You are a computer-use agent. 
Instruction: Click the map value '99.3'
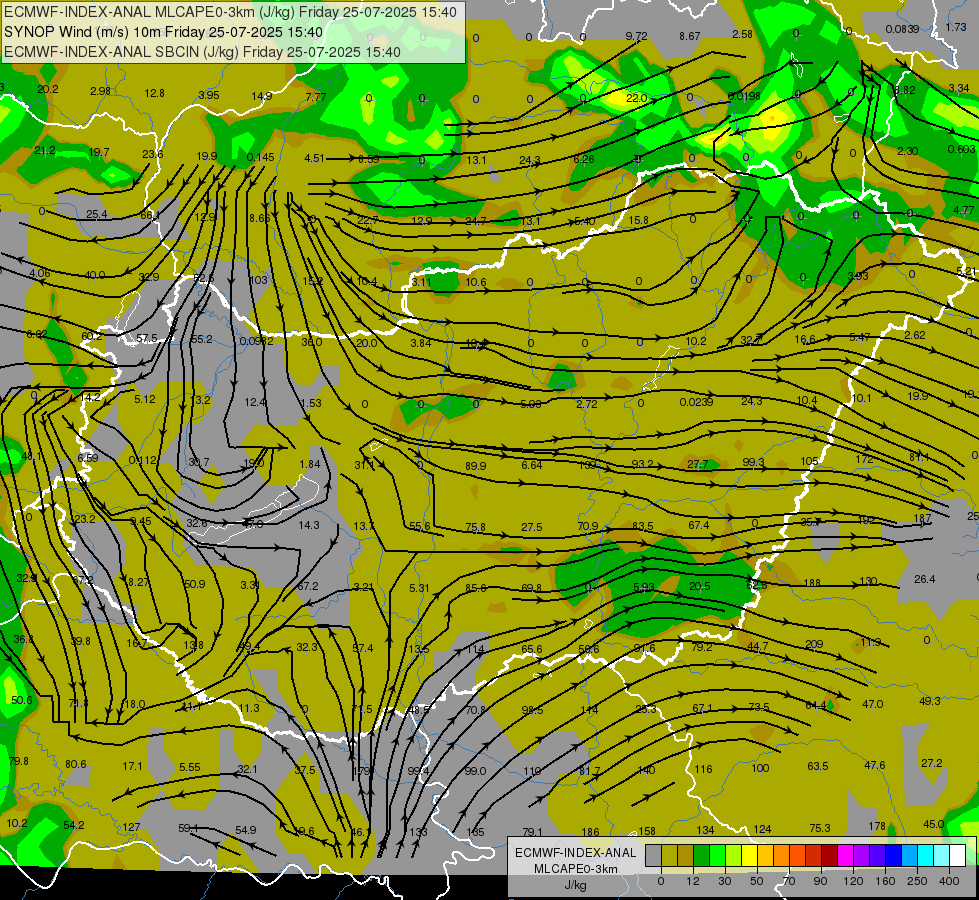click(x=754, y=462)
